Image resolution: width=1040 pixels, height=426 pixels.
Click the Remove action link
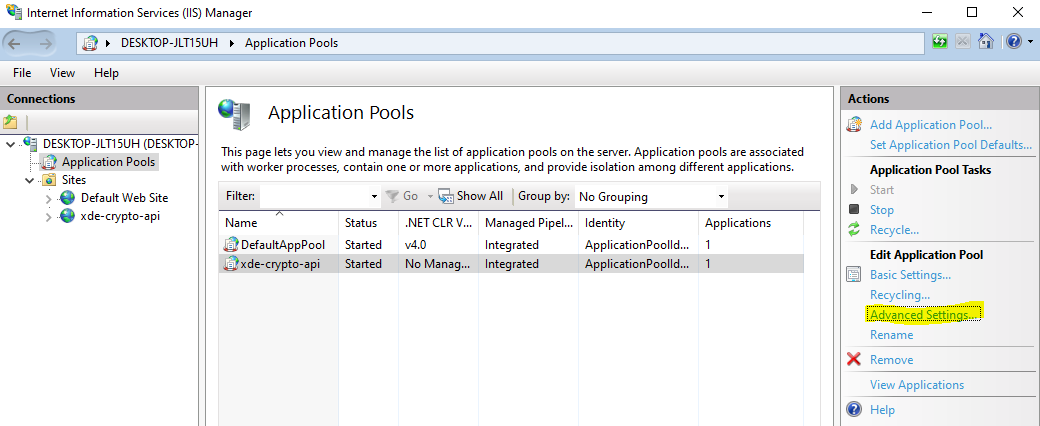[x=891, y=360]
